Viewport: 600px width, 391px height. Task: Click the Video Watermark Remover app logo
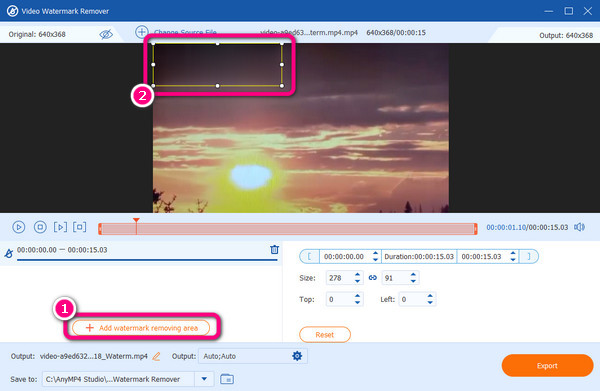[12, 11]
